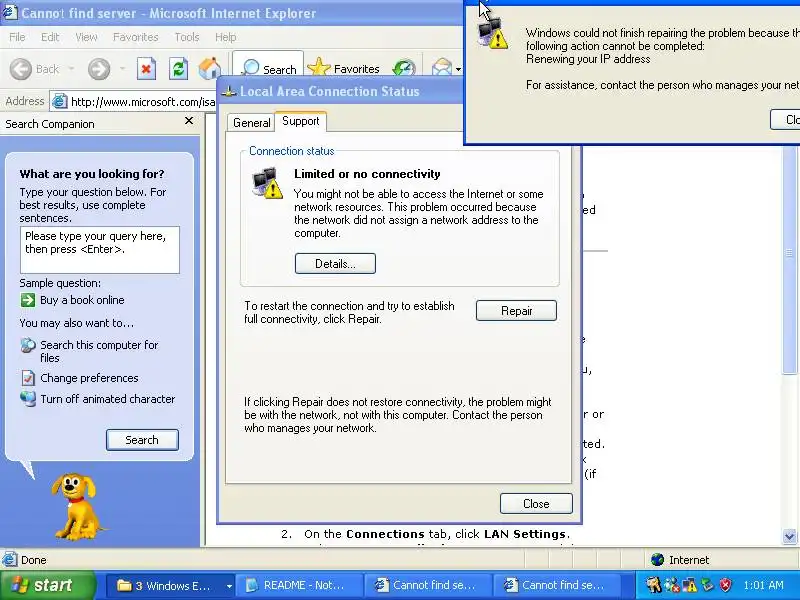
Task: Open the Help menu
Action: [225, 37]
